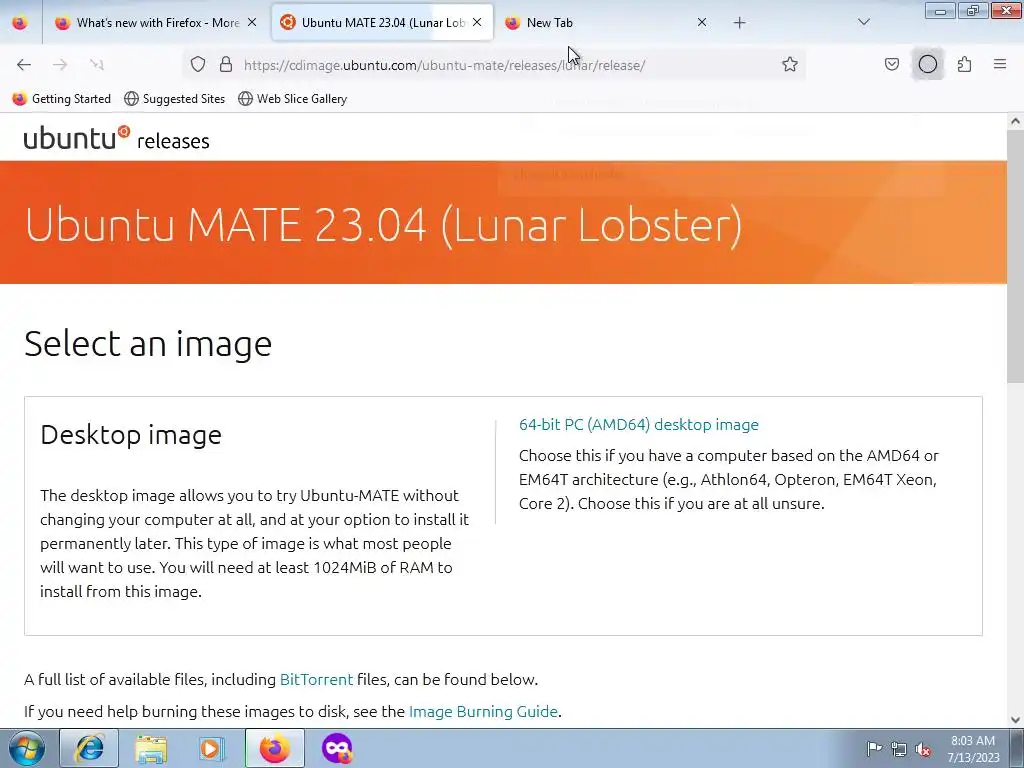Click the Desktop image heading

pyautogui.click(x=131, y=435)
